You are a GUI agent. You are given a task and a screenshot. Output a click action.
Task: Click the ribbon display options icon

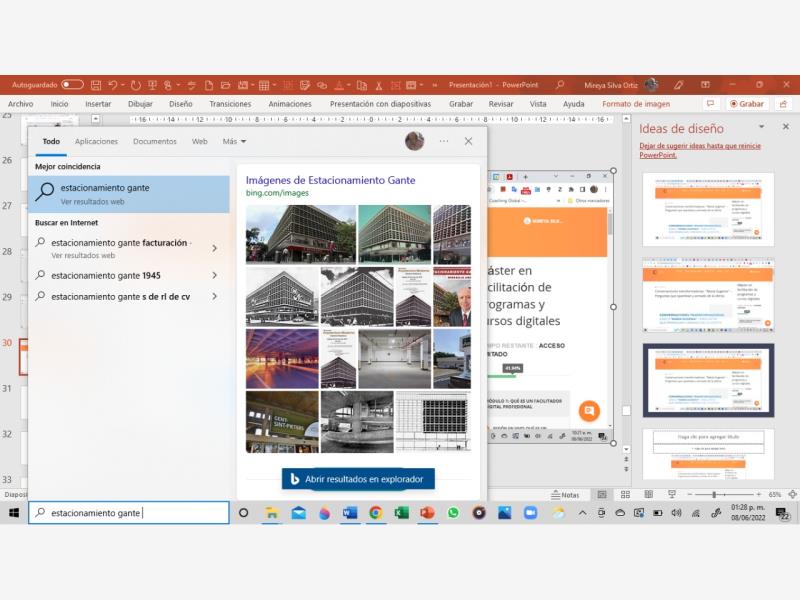pyautogui.click(x=706, y=85)
